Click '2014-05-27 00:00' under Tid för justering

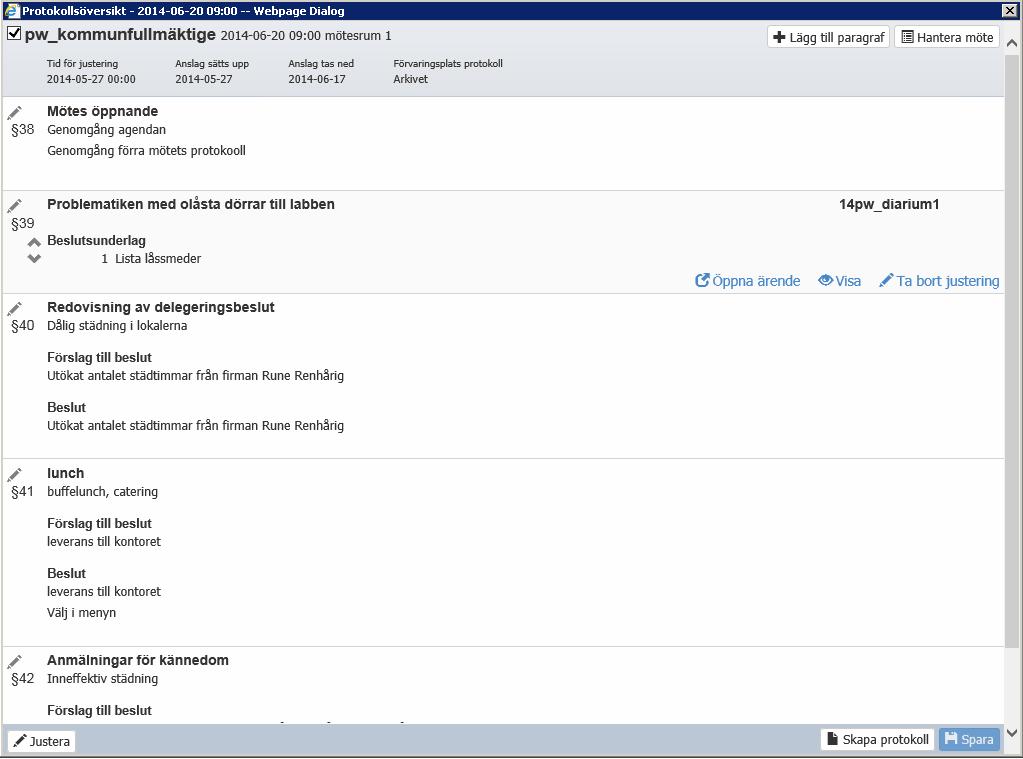91,79
